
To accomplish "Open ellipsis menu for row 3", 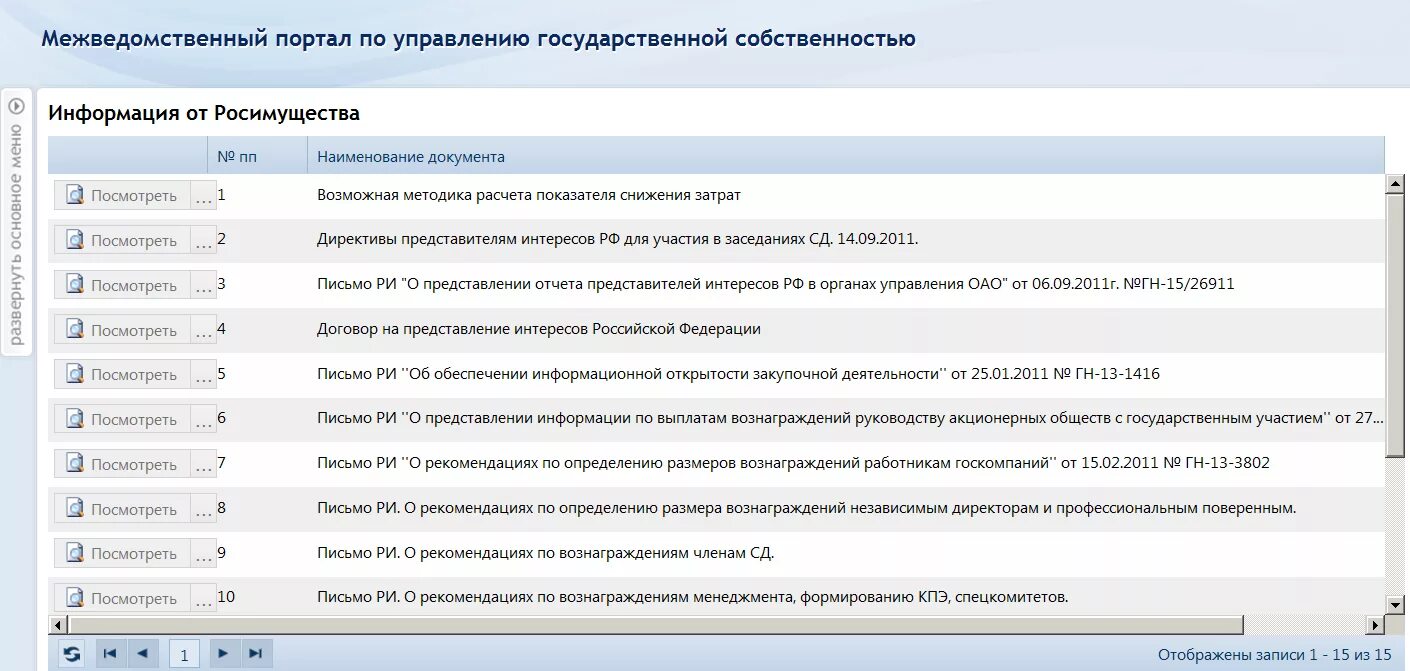I will (203, 286).
